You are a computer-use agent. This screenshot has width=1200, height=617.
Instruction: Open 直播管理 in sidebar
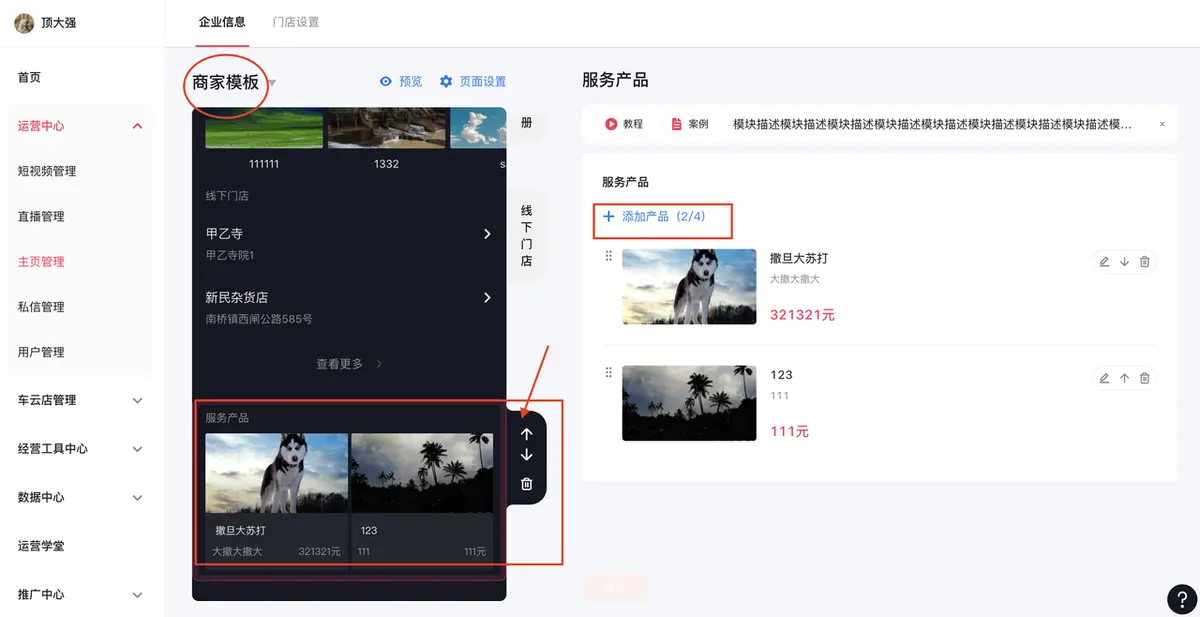[41, 216]
